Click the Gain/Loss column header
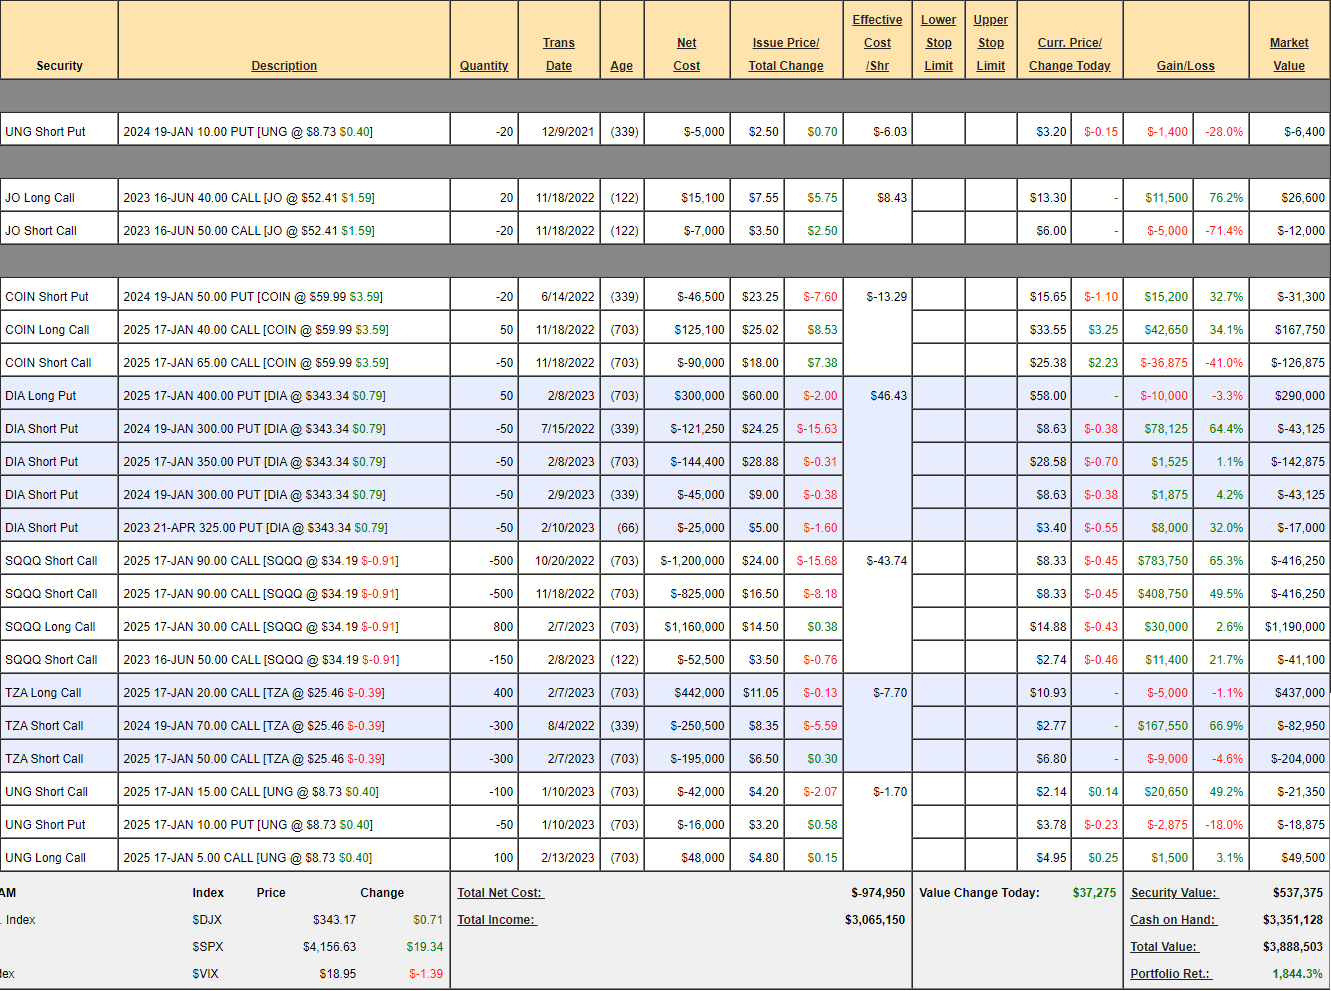1331x991 pixels. coord(1186,66)
